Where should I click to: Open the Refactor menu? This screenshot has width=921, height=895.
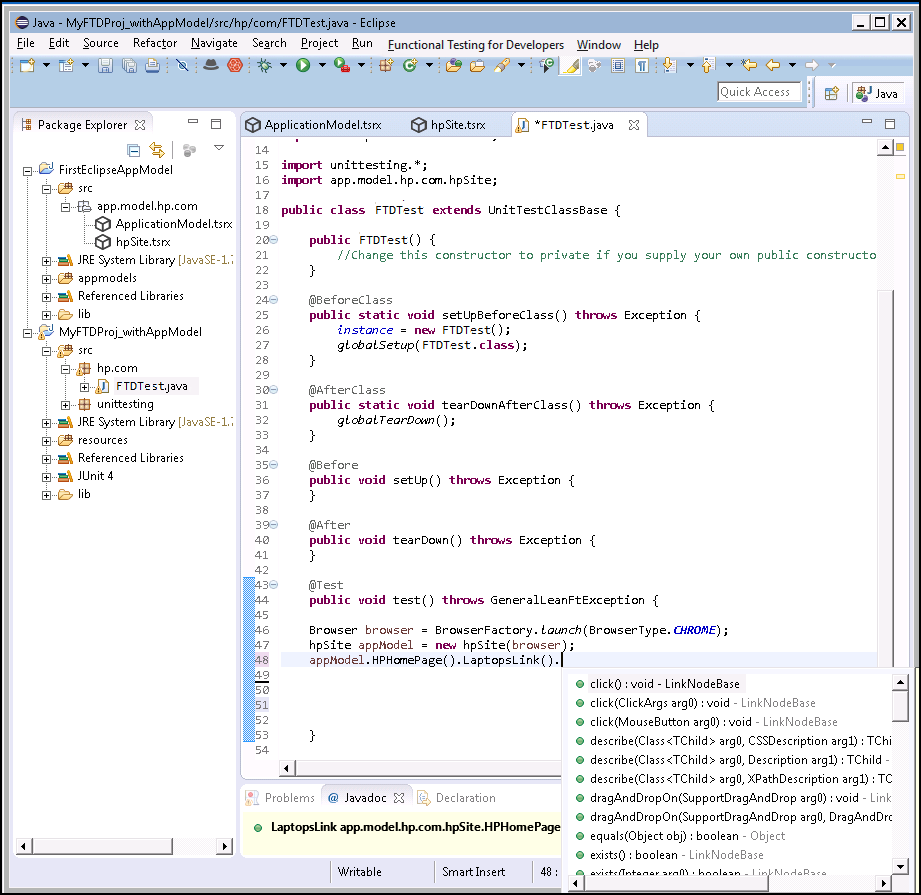[155, 44]
